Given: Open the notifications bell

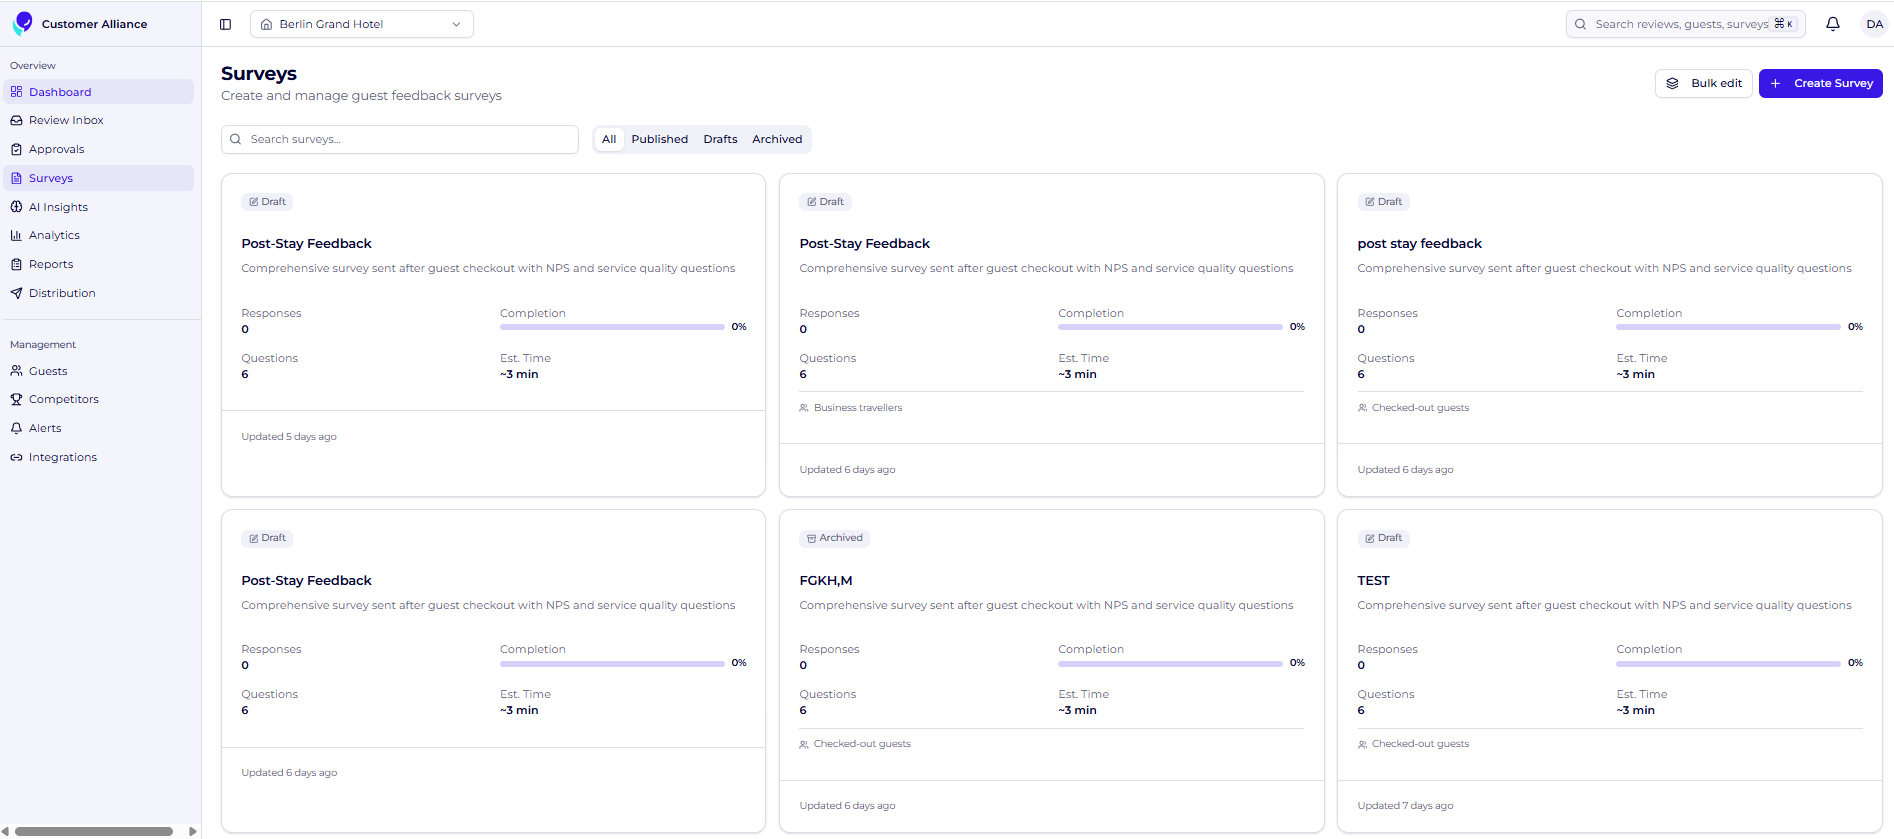Looking at the screenshot, I should pos(1833,24).
